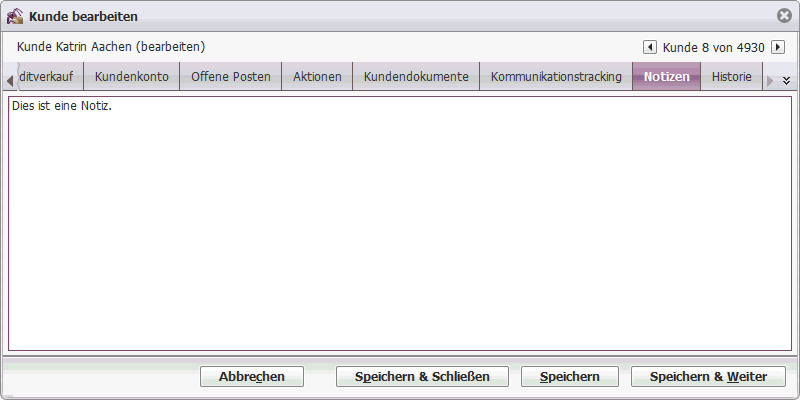Switch to the Kundenkonto tab

[x=132, y=77]
